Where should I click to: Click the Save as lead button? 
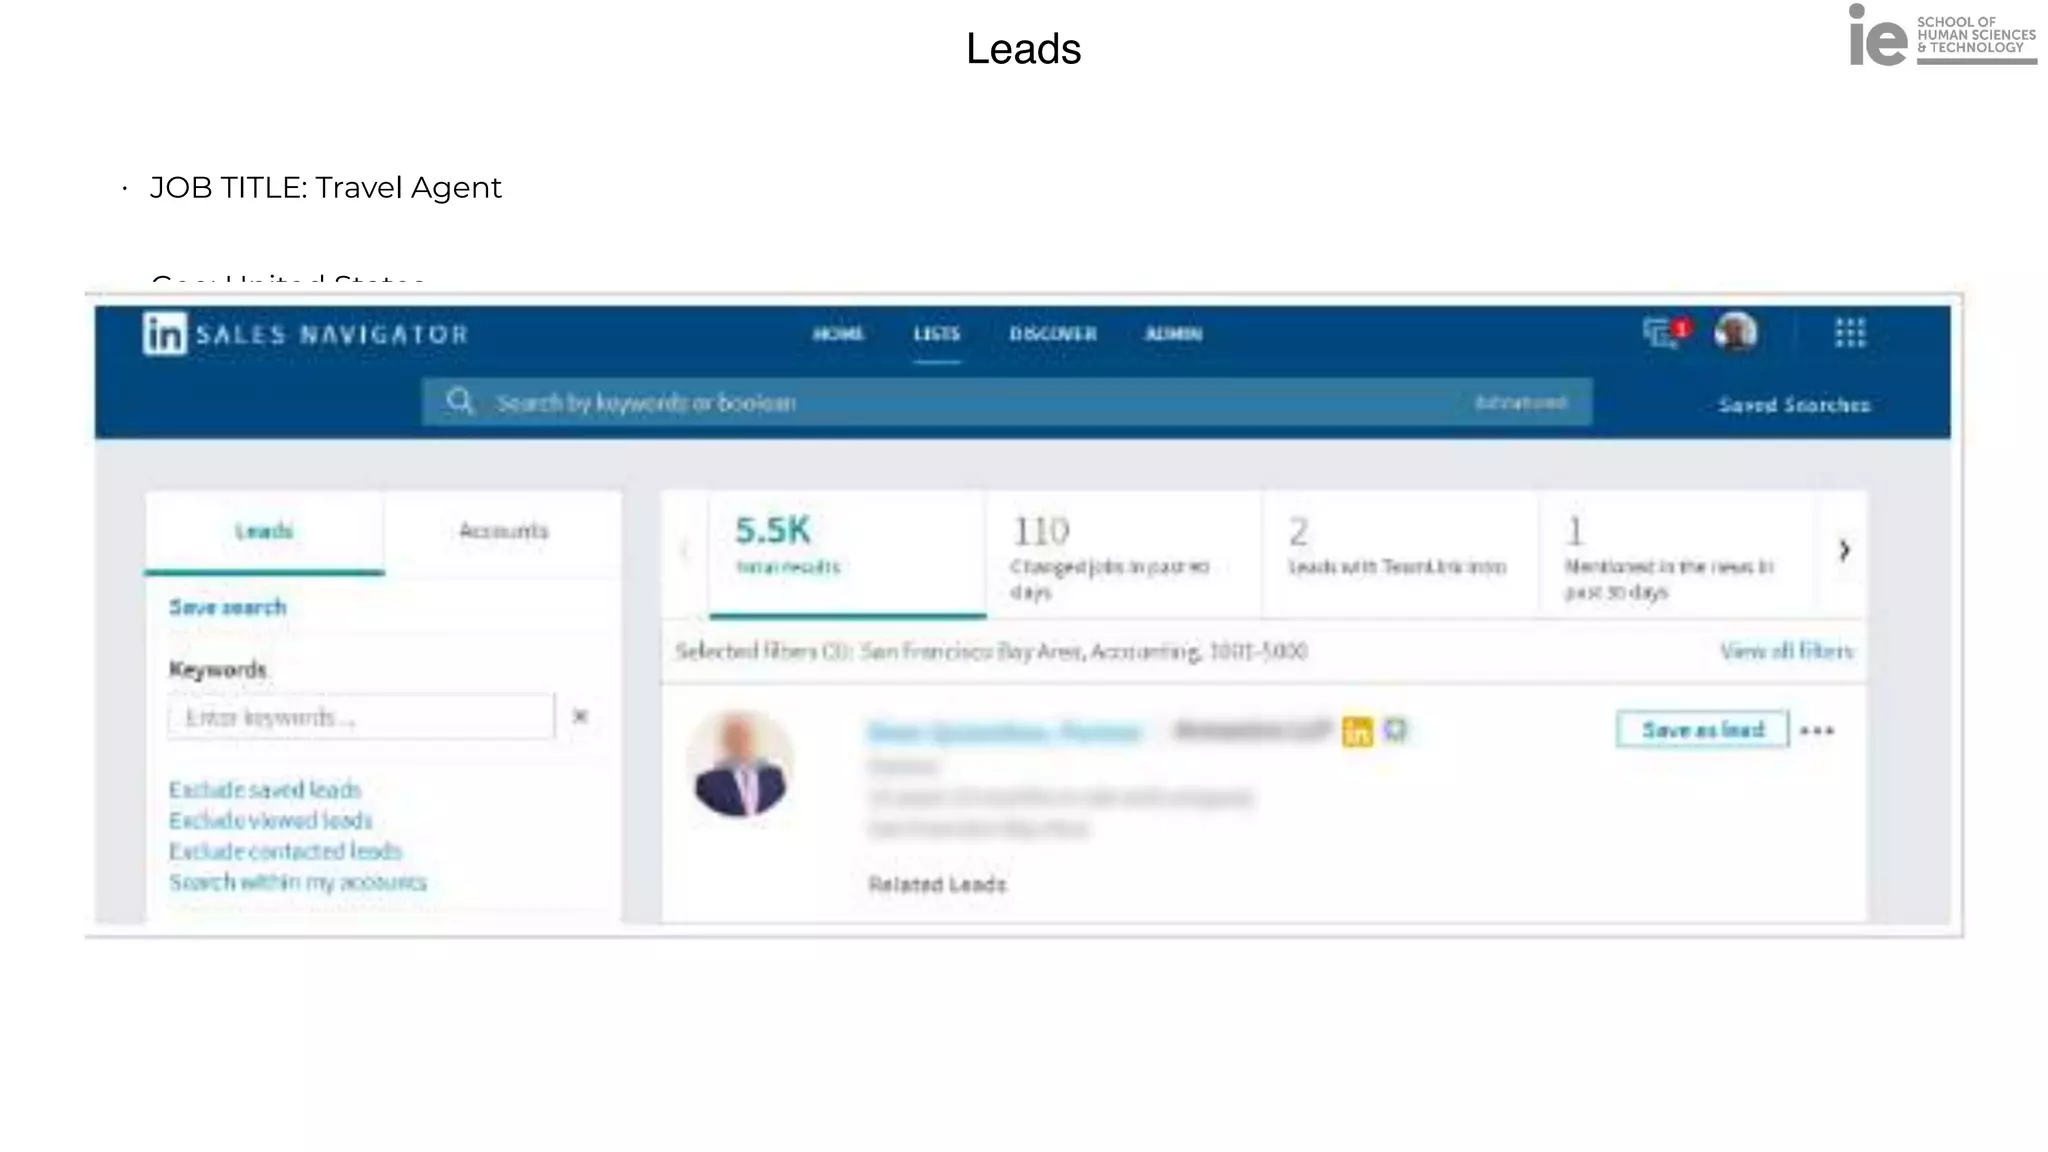1702,730
